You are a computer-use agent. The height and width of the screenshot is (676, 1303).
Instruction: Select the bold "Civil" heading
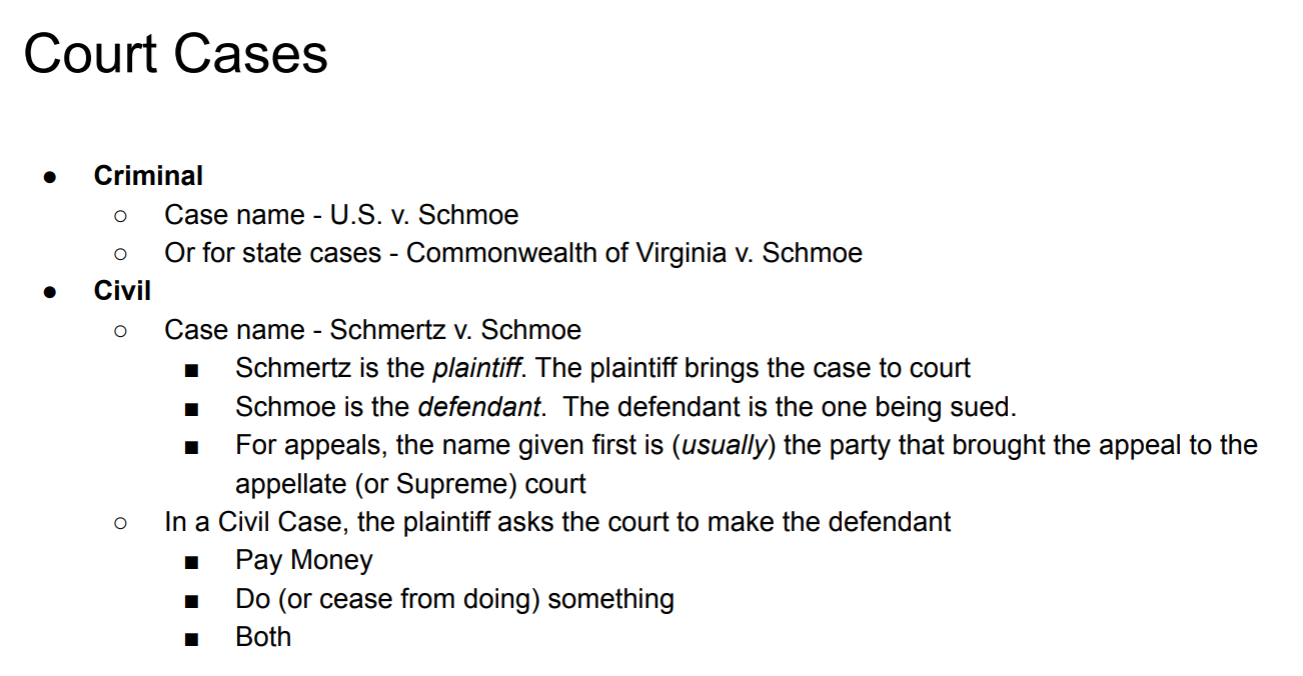(122, 291)
